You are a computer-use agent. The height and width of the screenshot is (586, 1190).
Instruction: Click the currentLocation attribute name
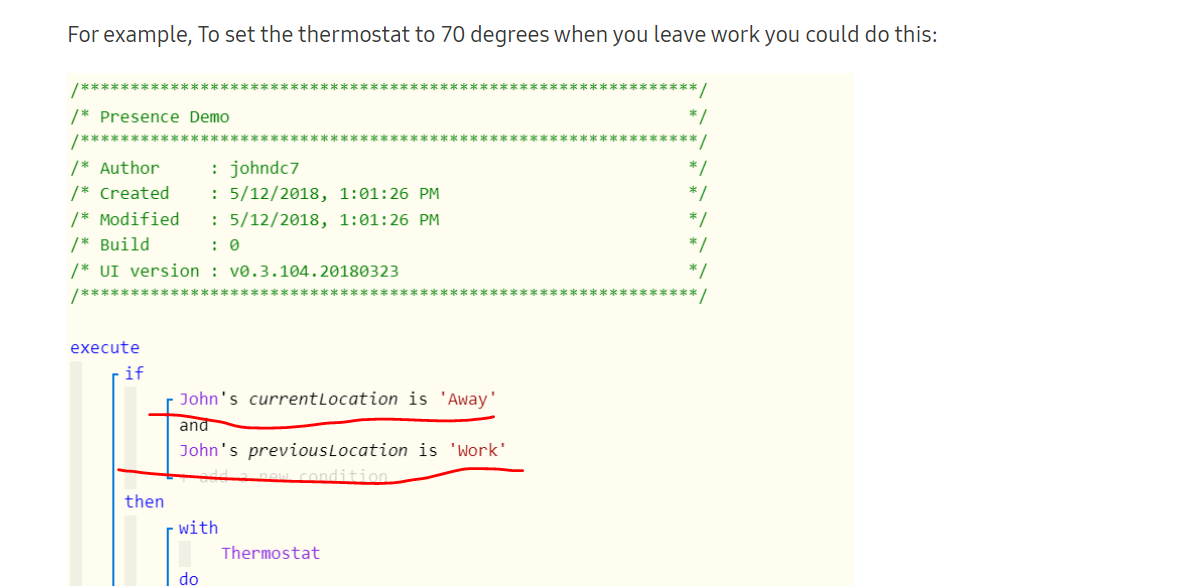tap(323, 399)
